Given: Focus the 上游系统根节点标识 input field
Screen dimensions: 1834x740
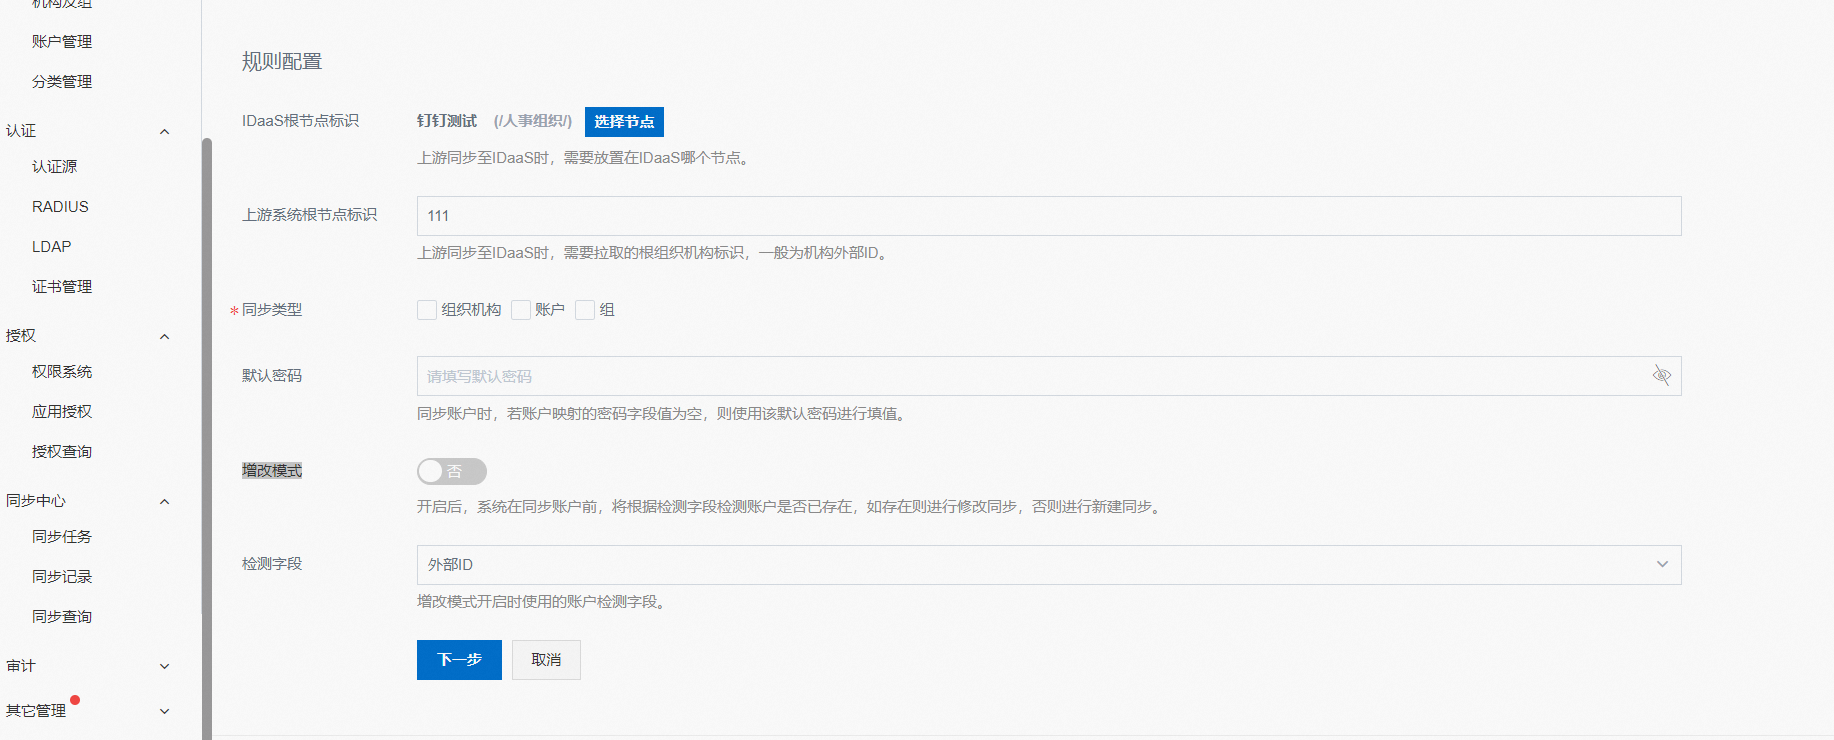Looking at the screenshot, I should click(1048, 216).
